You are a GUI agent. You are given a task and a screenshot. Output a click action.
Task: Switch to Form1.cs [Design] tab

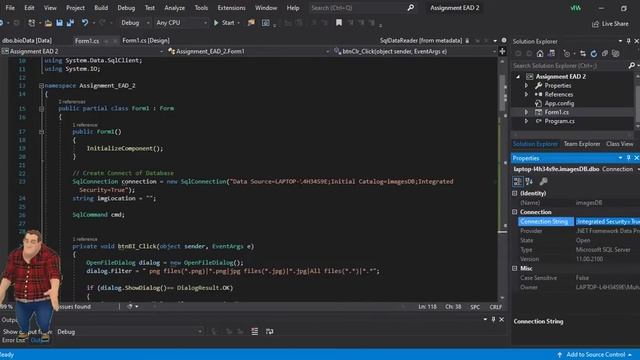click(x=146, y=40)
